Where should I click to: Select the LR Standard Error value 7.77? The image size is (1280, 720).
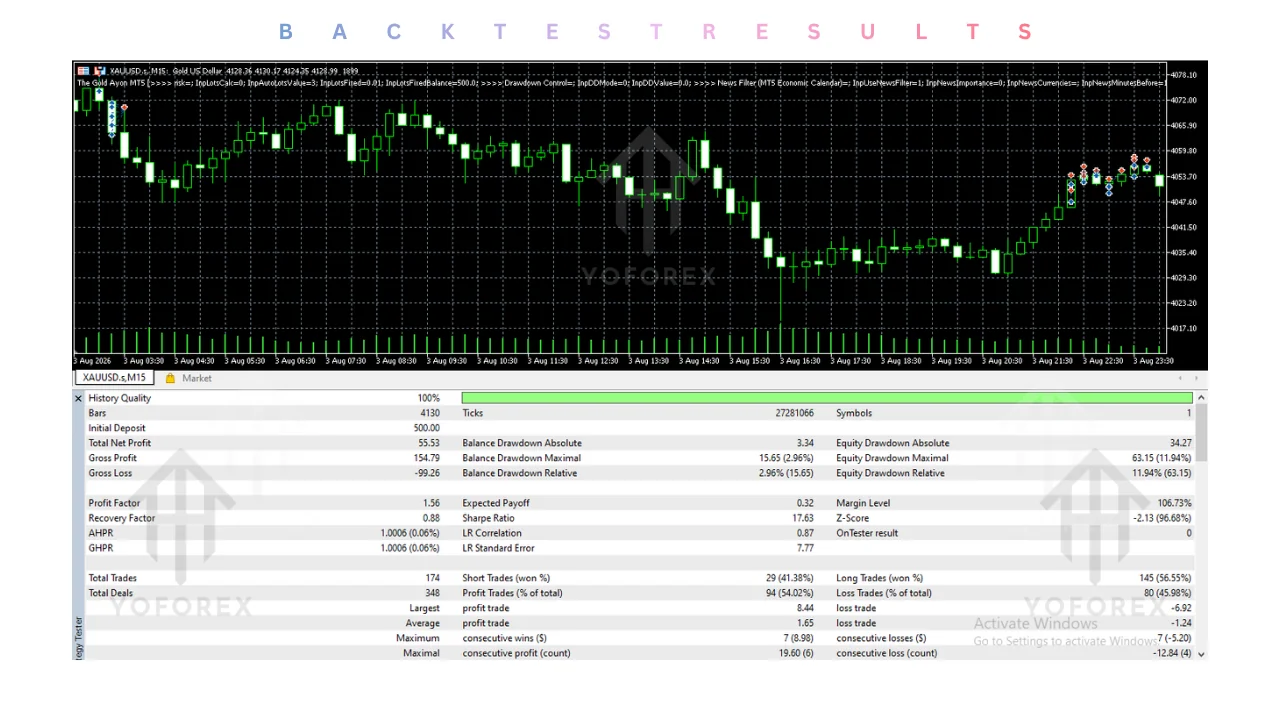[x=805, y=548]
